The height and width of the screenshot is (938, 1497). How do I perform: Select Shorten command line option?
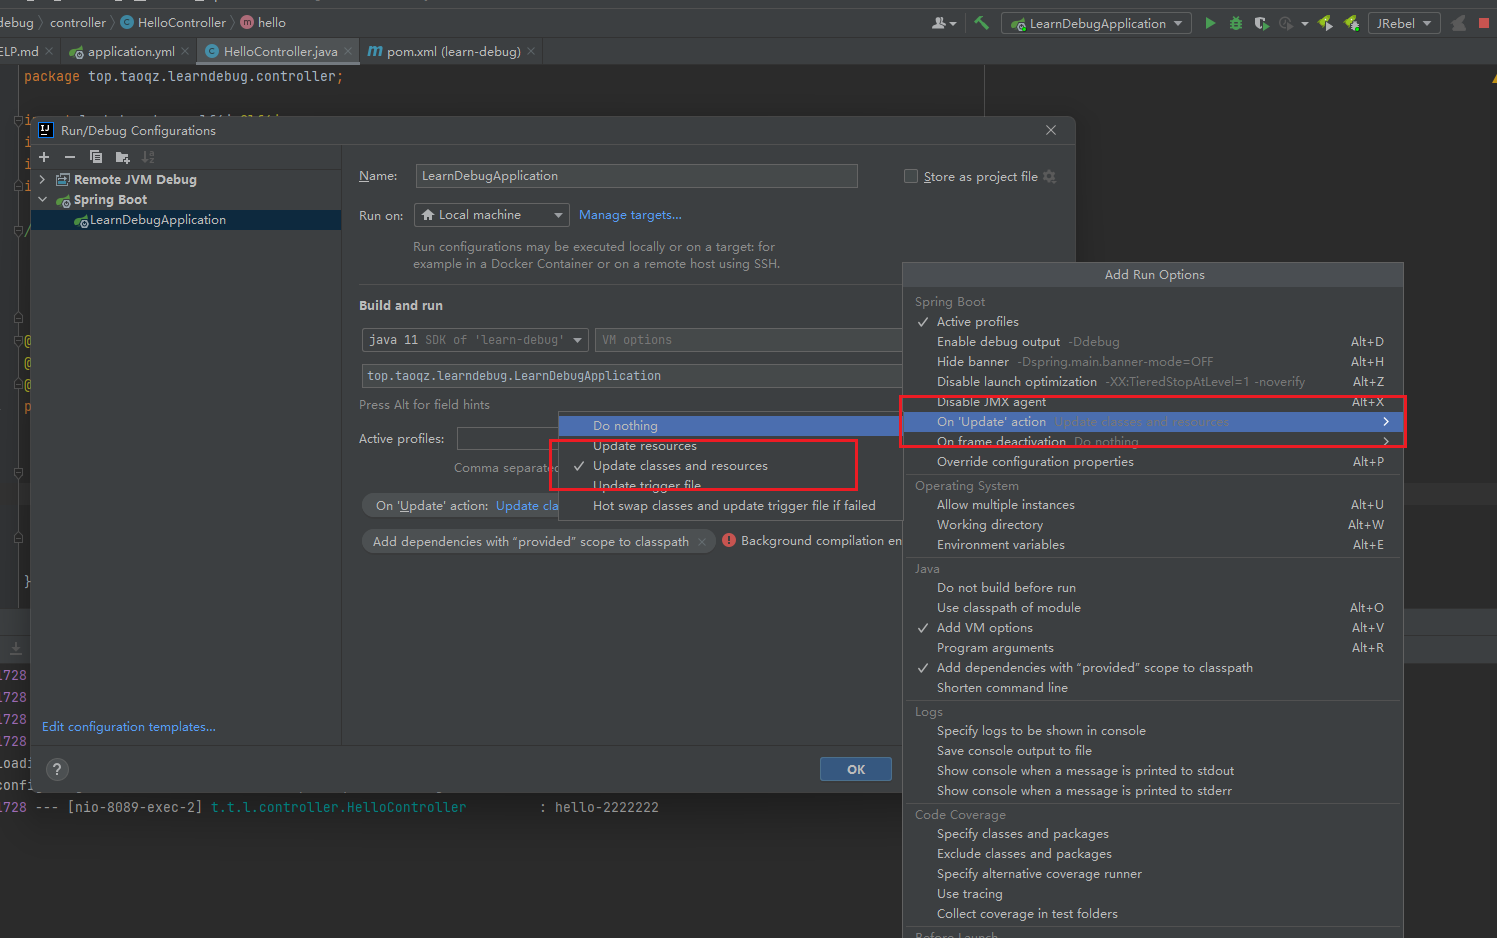pos(1153,688)
